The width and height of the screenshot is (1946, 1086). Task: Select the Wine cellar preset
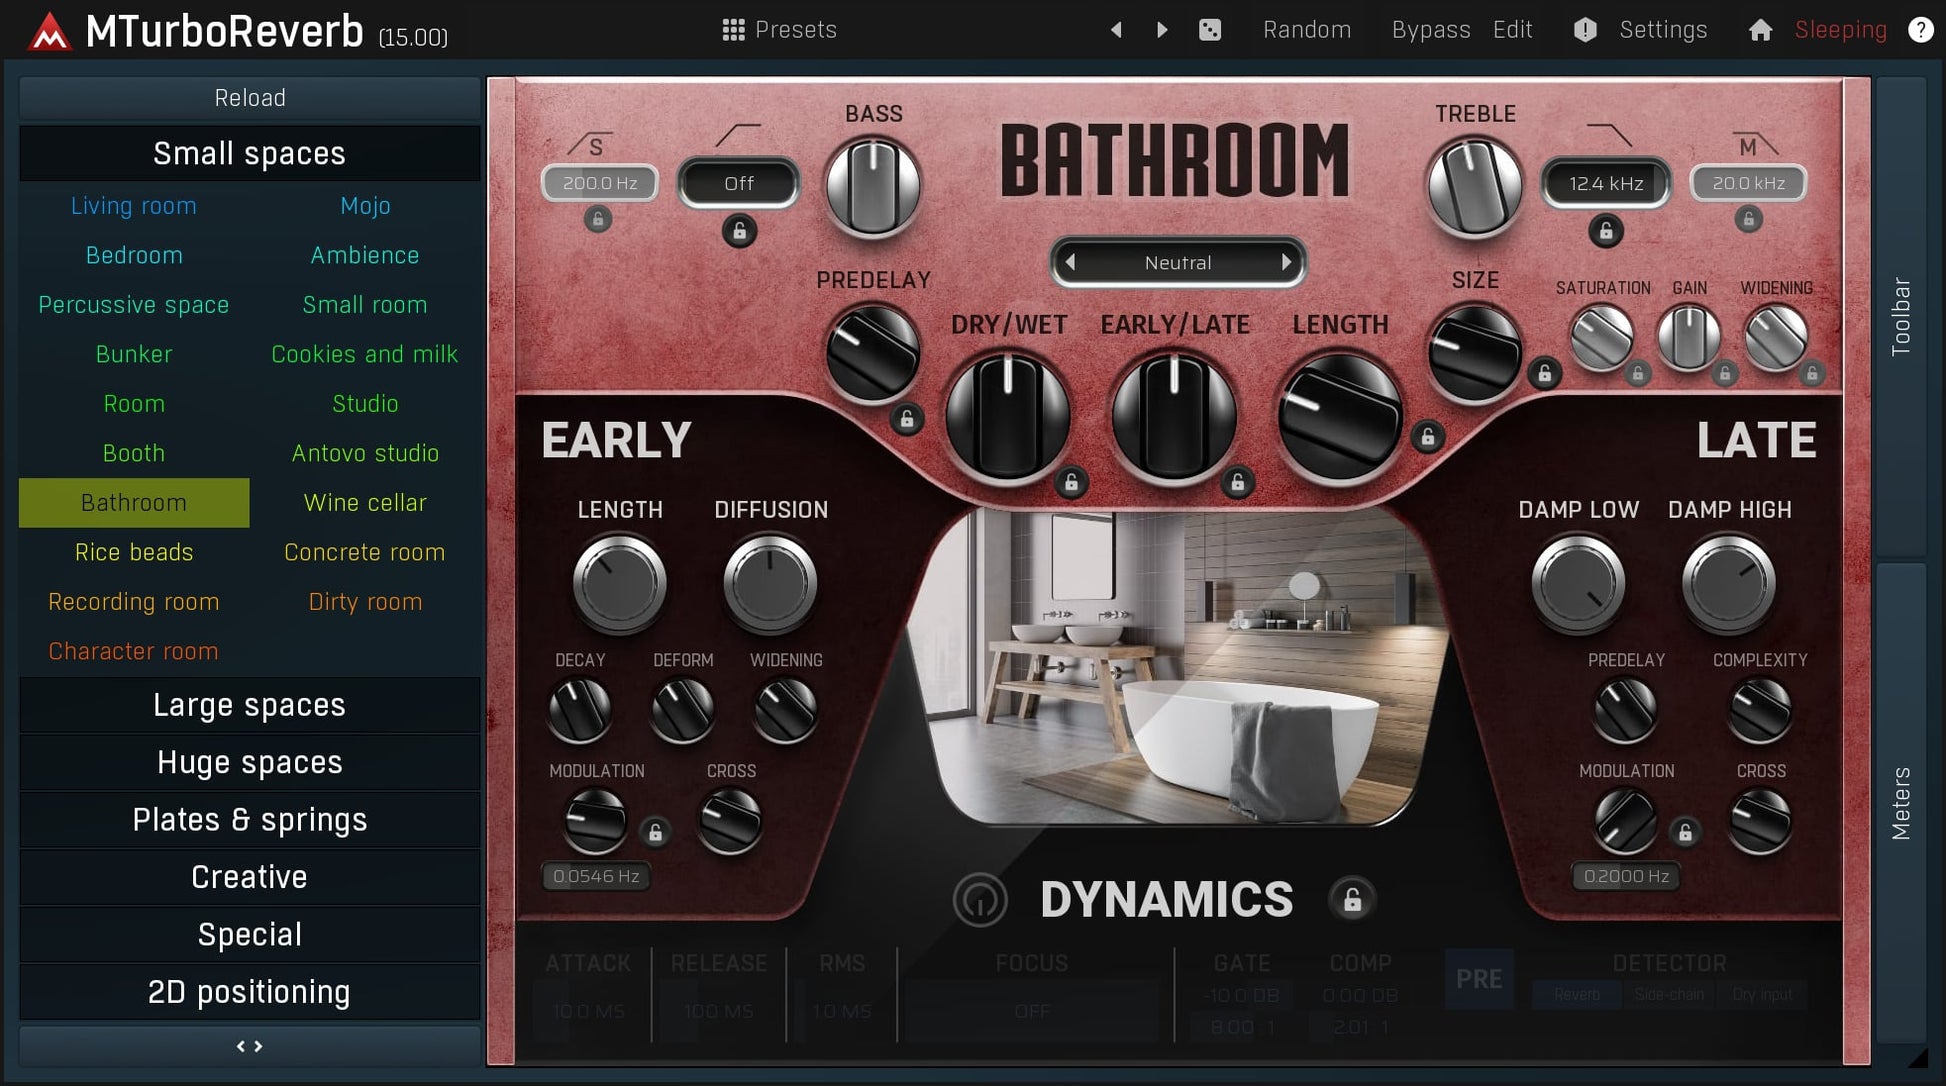pyautogui.click(x=364, y=502)
